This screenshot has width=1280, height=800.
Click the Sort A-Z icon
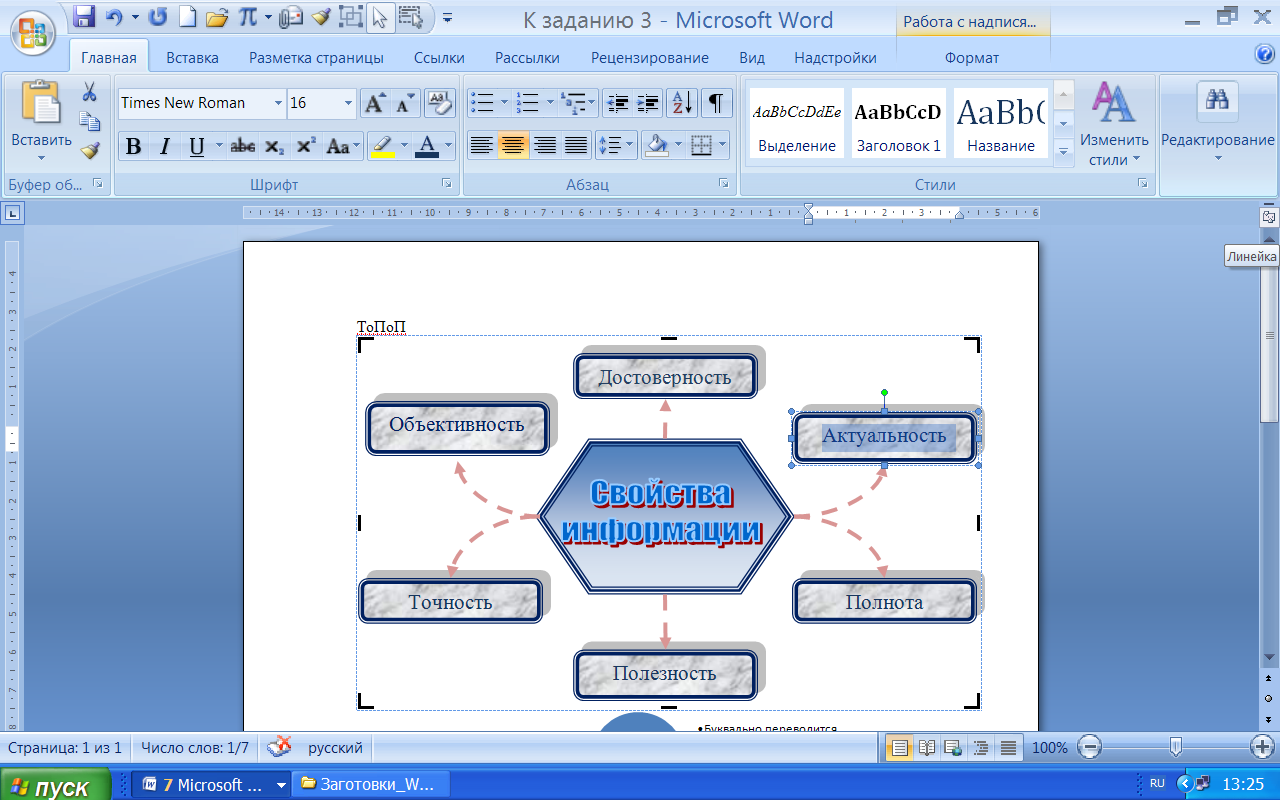(x=681, y=103)
